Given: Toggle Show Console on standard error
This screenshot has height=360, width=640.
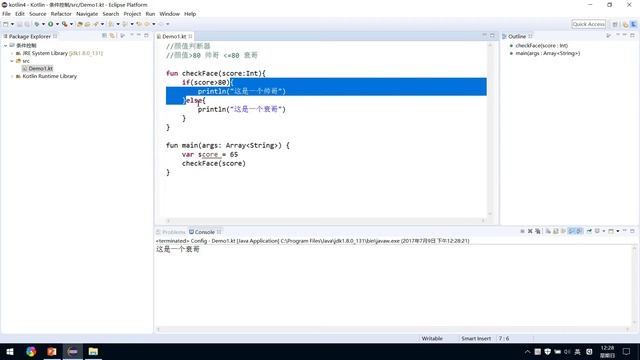Looking at the screenshot, I should pyautogui.click(x=579, y=231).
